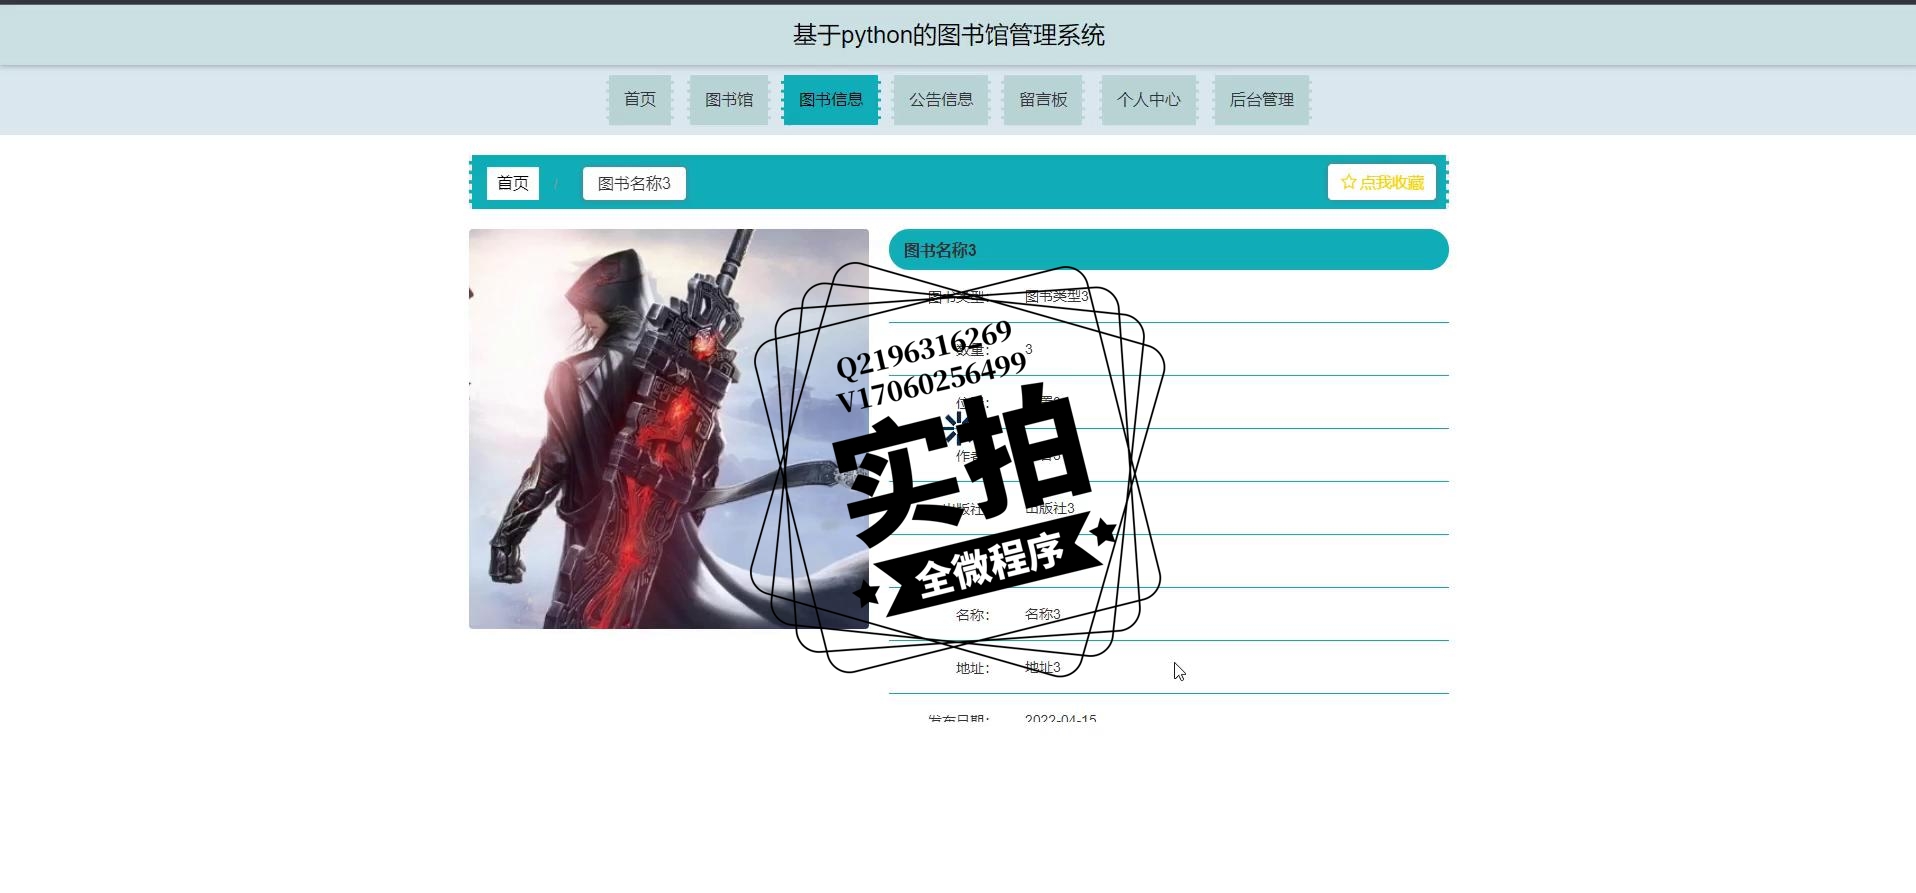Open the book cover image
1916x893 pixels.
click(669, 429)
